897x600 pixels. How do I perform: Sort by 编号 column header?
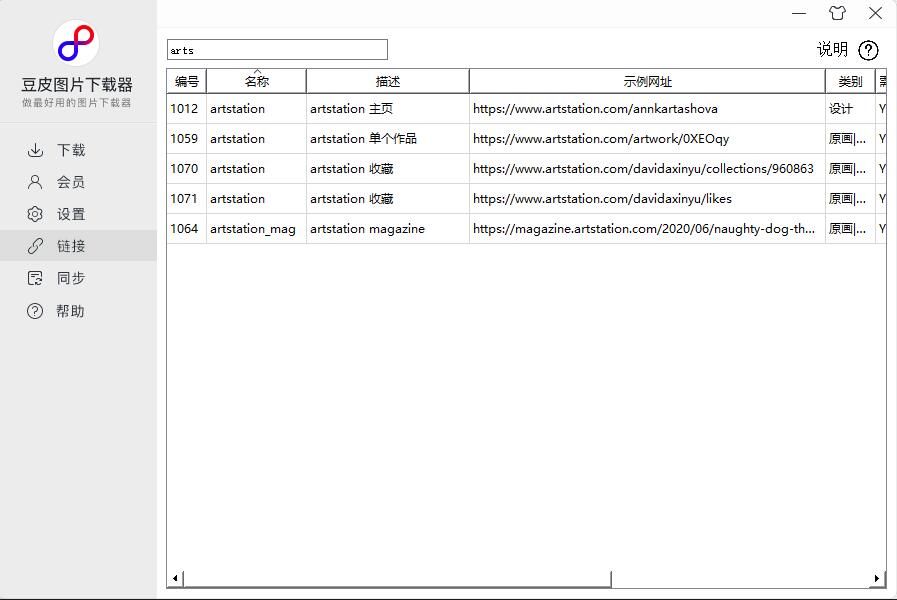click(186, 81)
